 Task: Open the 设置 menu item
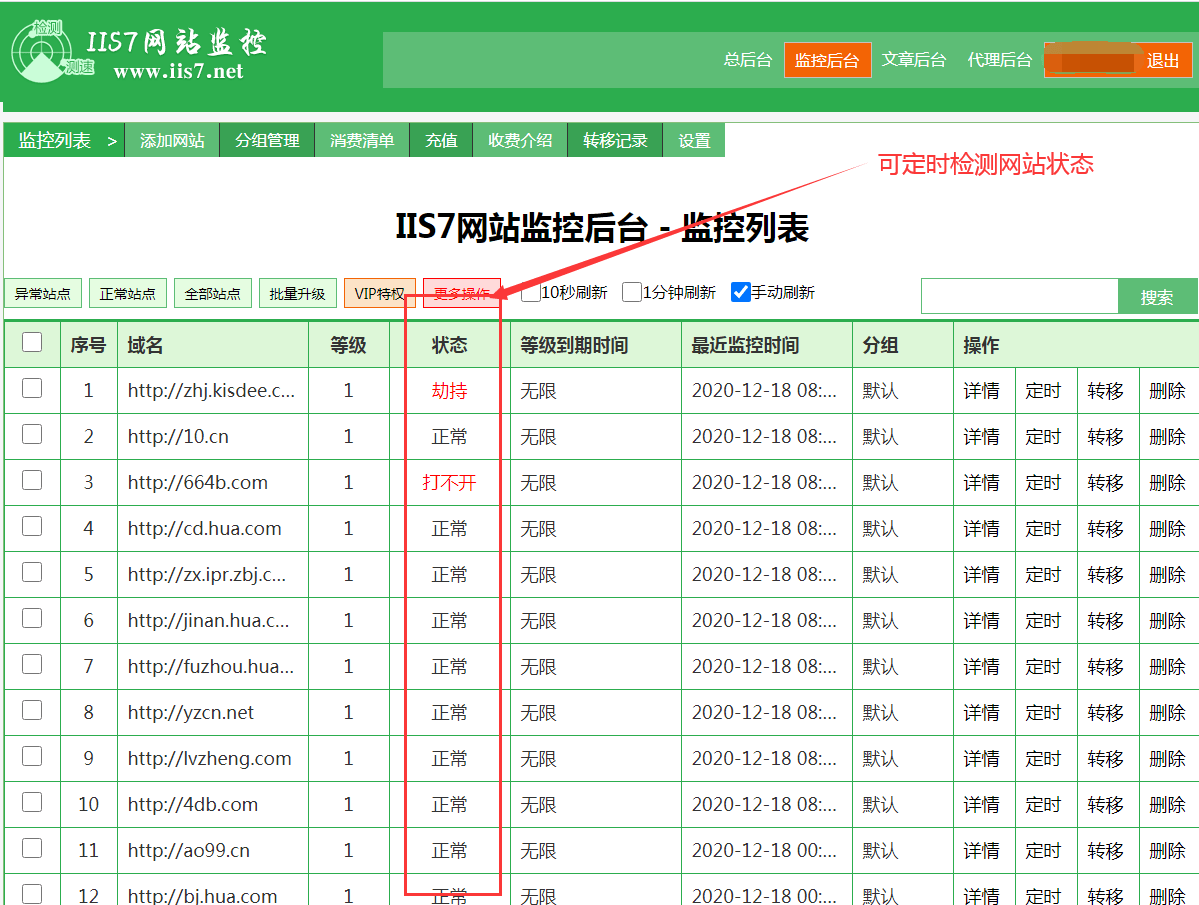point(694,140)
